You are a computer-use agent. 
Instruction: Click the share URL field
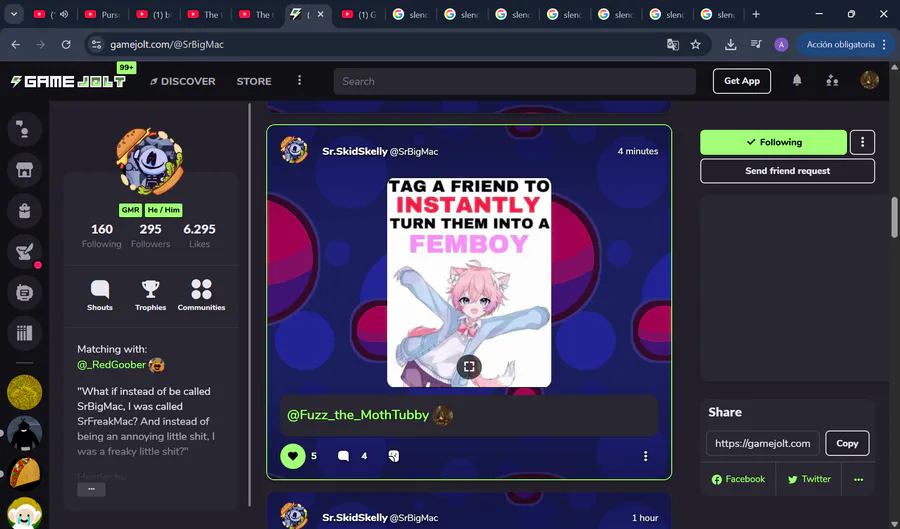point(763,443)
